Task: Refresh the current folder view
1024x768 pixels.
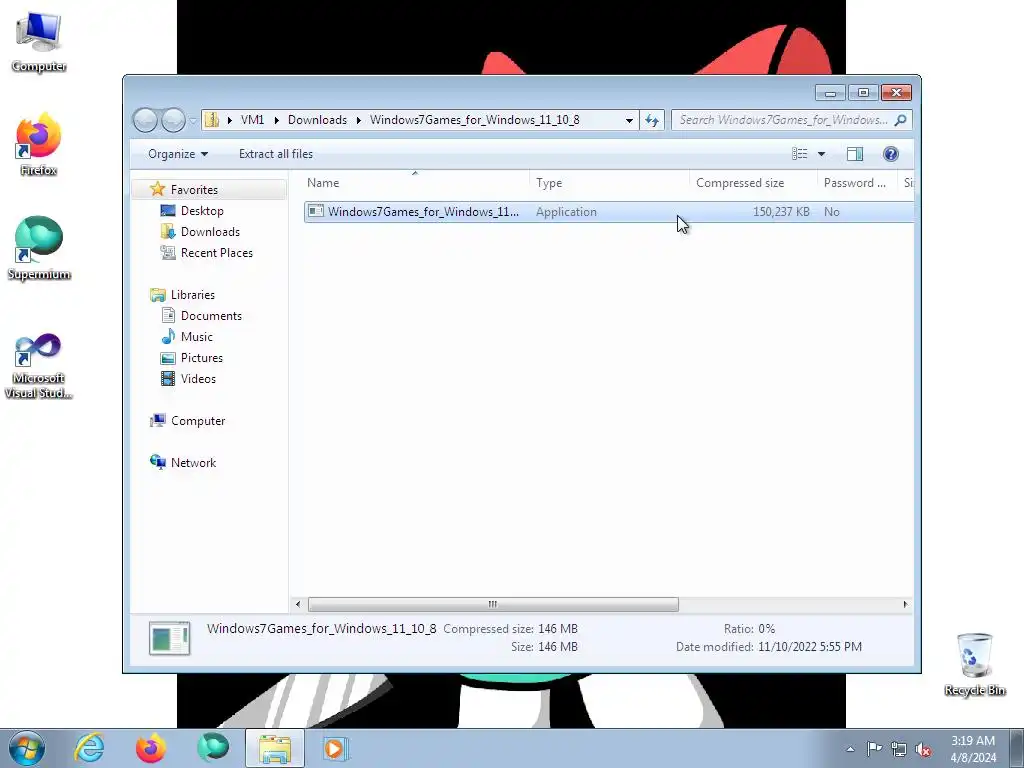Action: pos(652,120)
